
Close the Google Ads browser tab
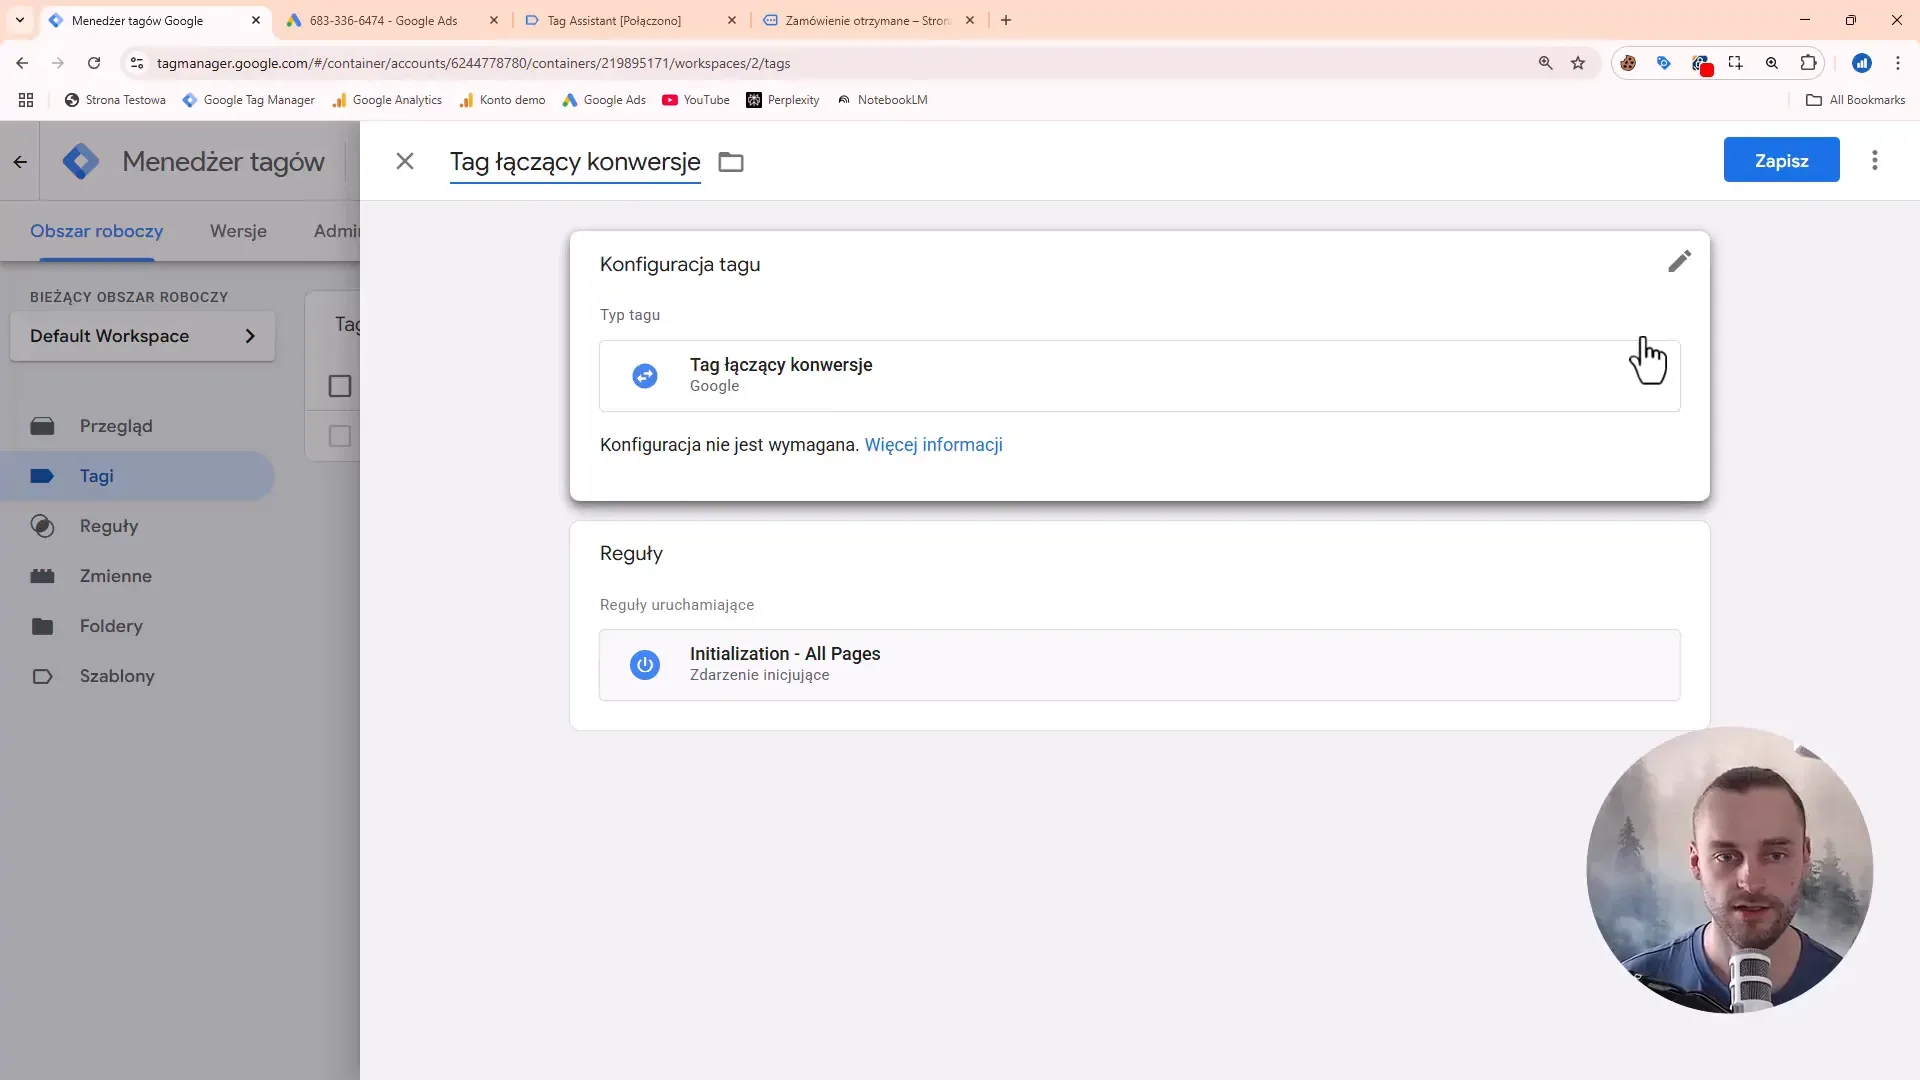click(x=494, y=20)
